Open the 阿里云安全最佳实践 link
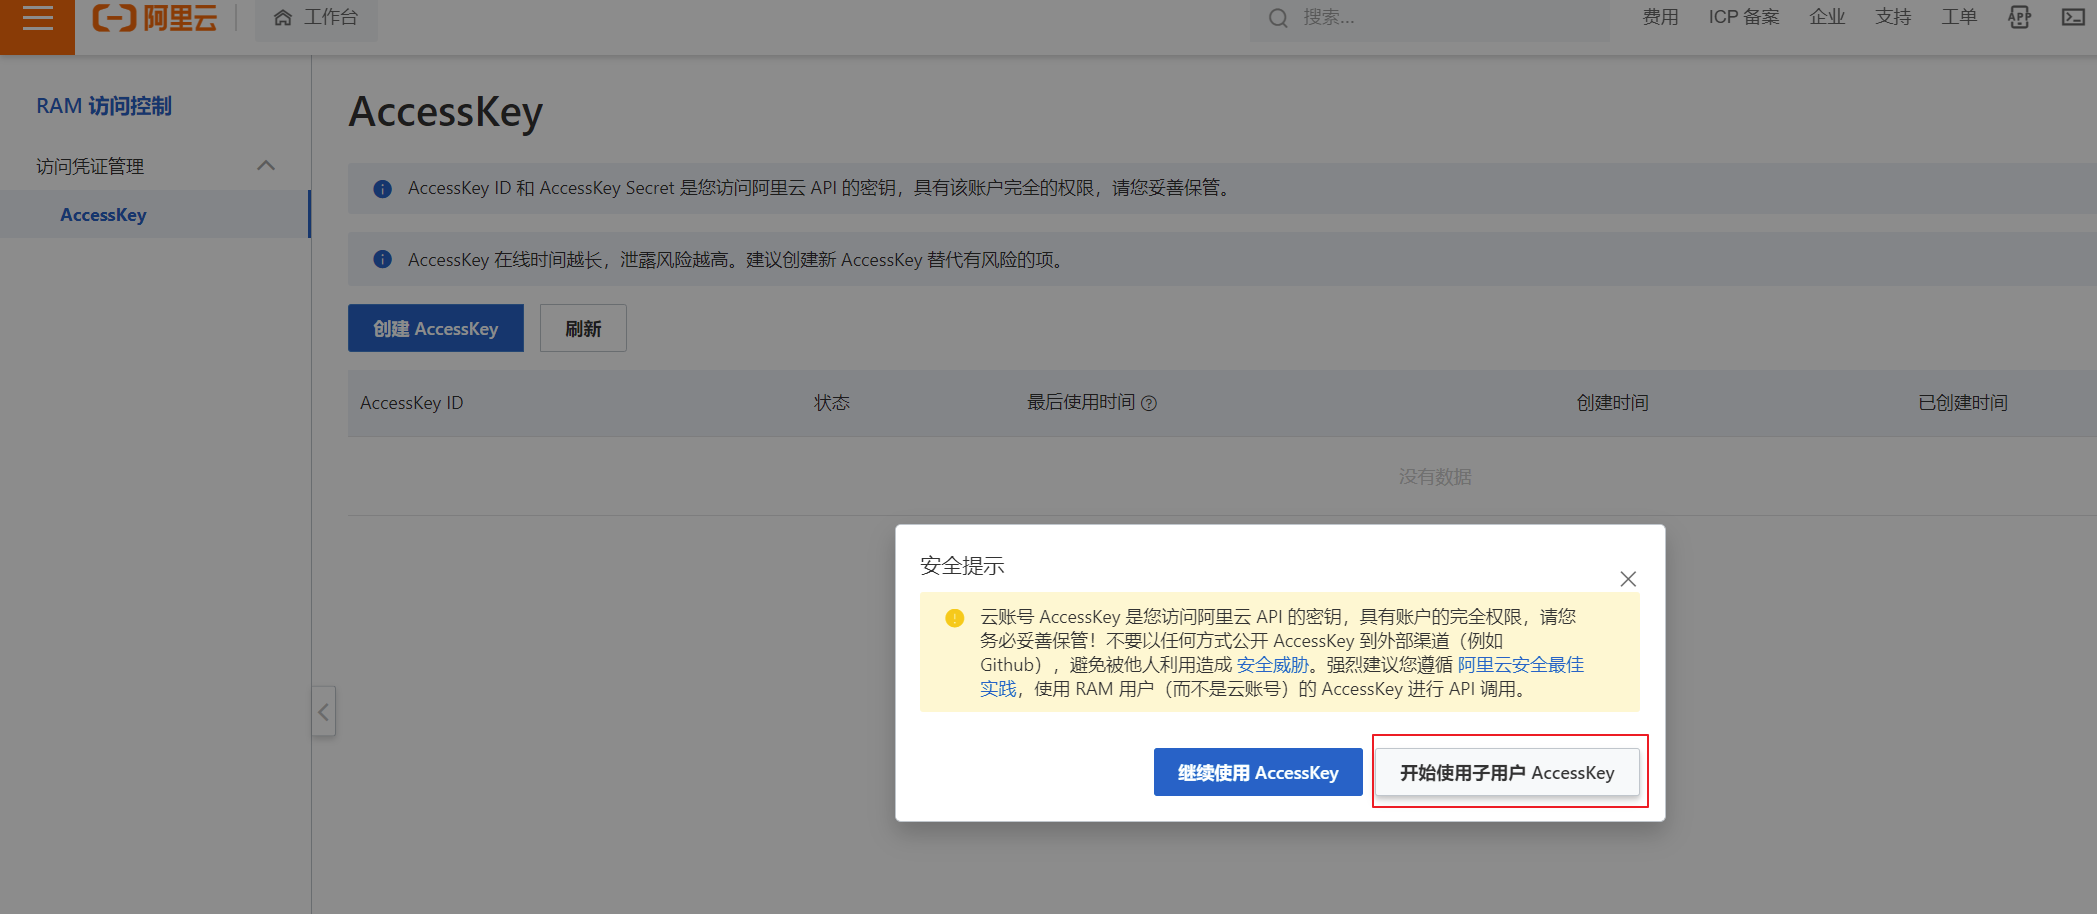This screenshot has height=914, width=2097. [x=1520, y=665]
